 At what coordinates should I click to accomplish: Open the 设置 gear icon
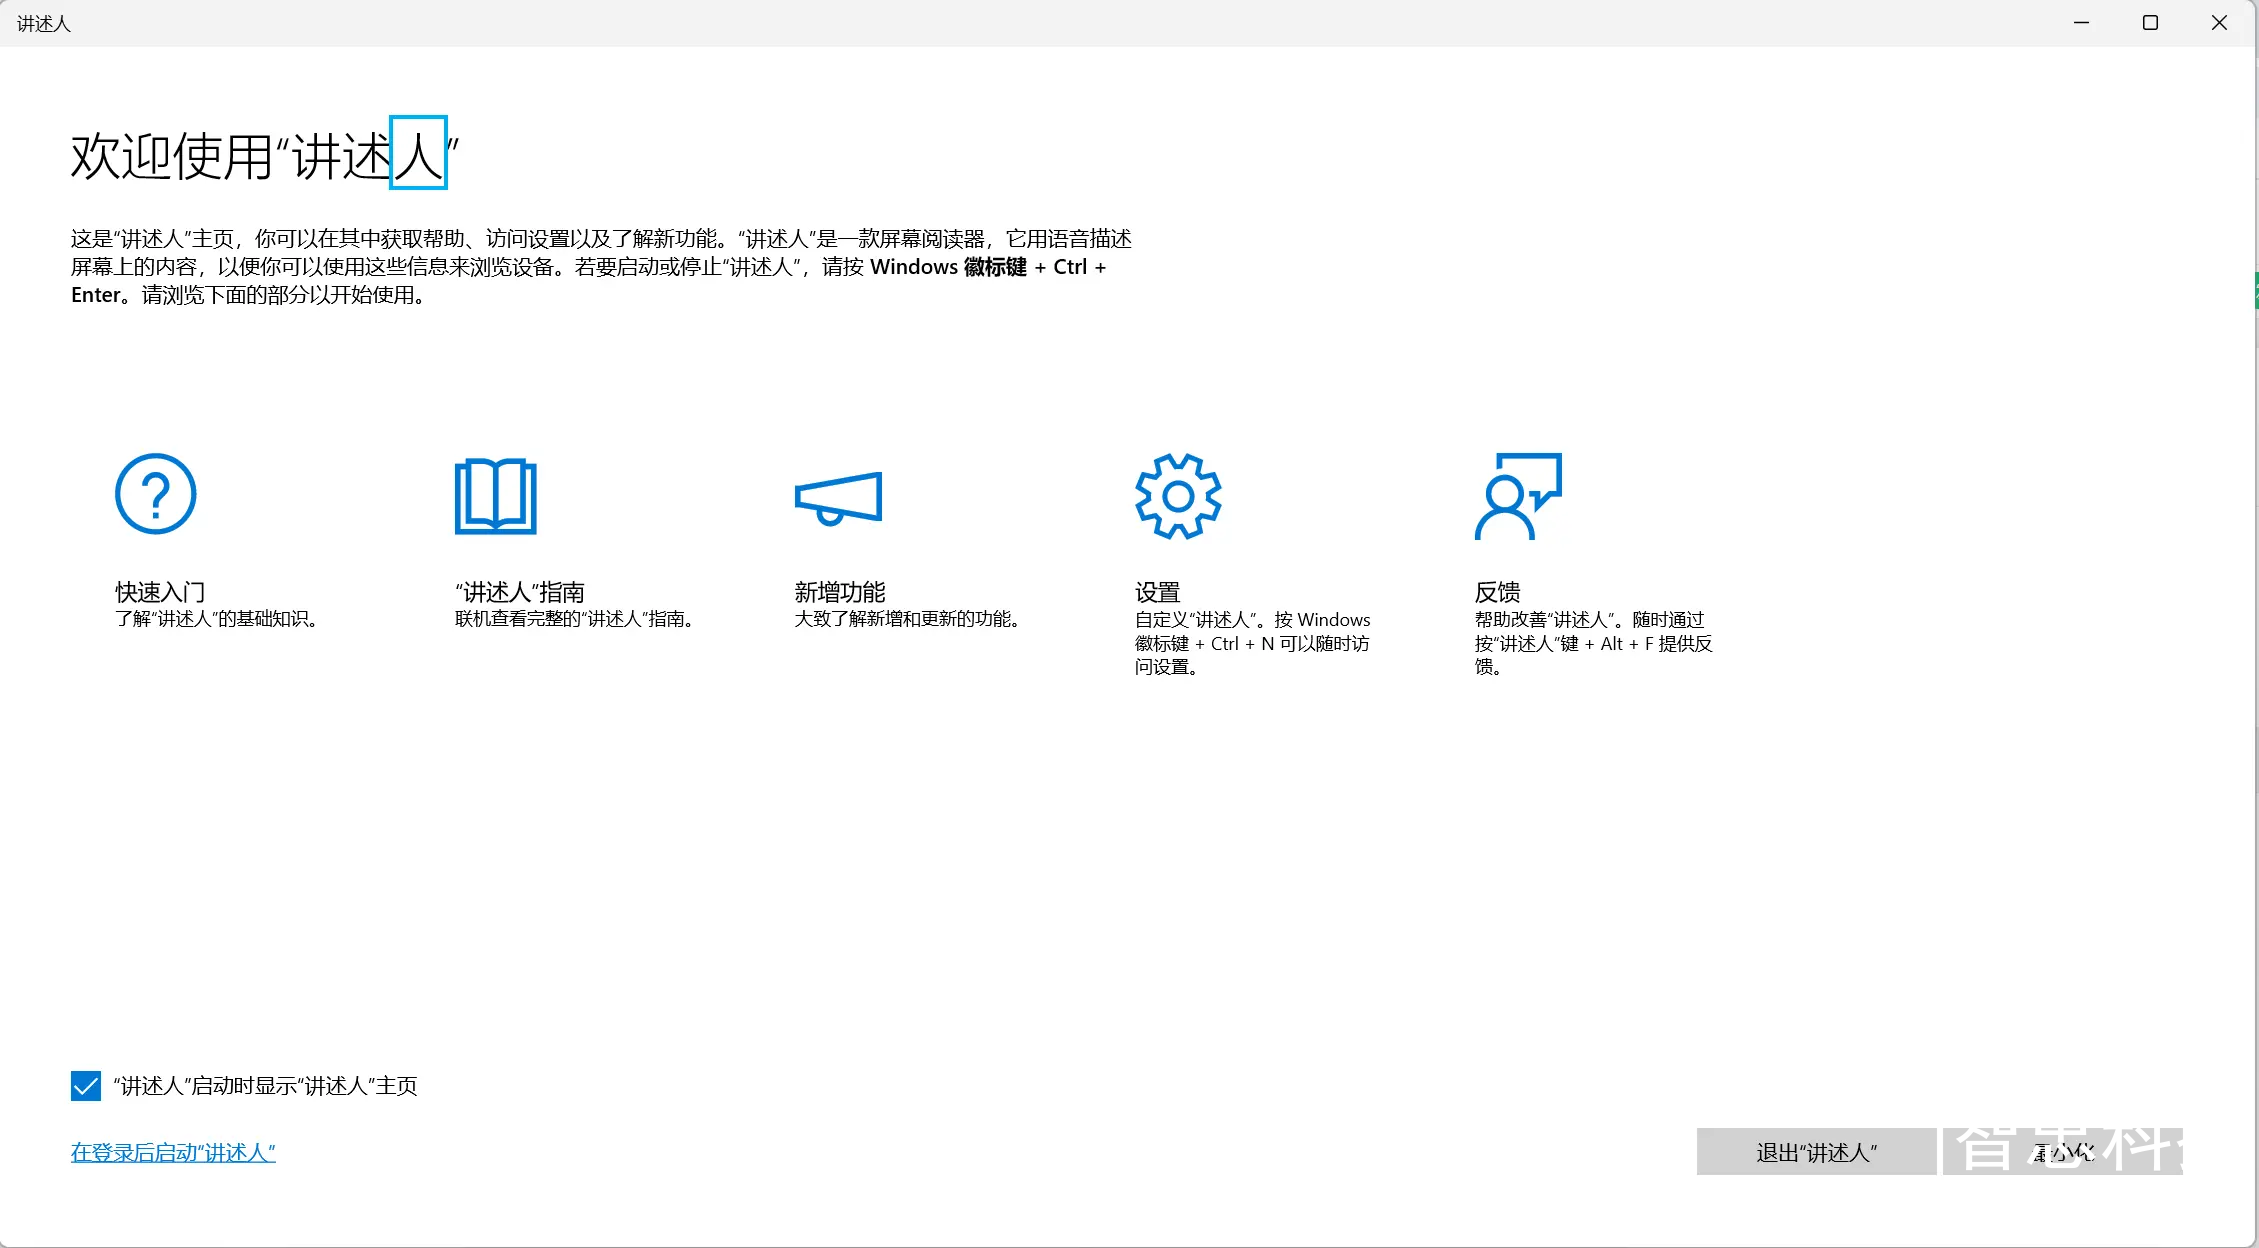1178,496
